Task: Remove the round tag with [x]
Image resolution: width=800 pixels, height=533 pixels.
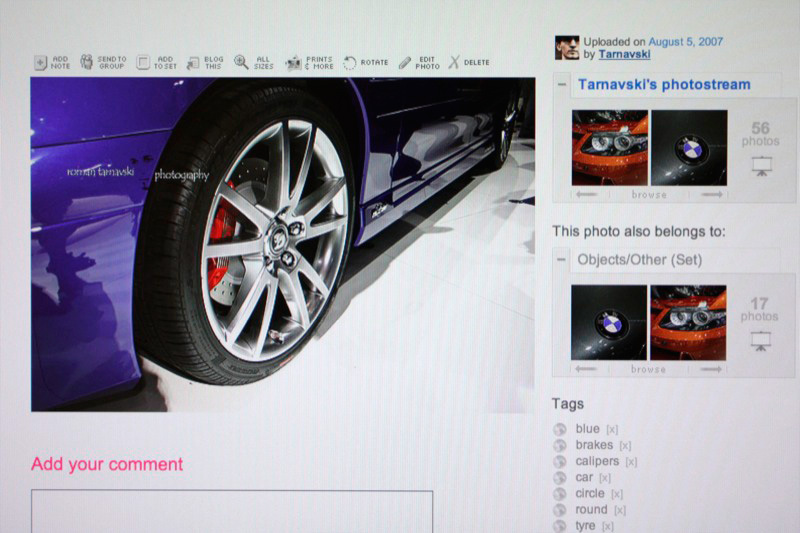Action: 620,511
